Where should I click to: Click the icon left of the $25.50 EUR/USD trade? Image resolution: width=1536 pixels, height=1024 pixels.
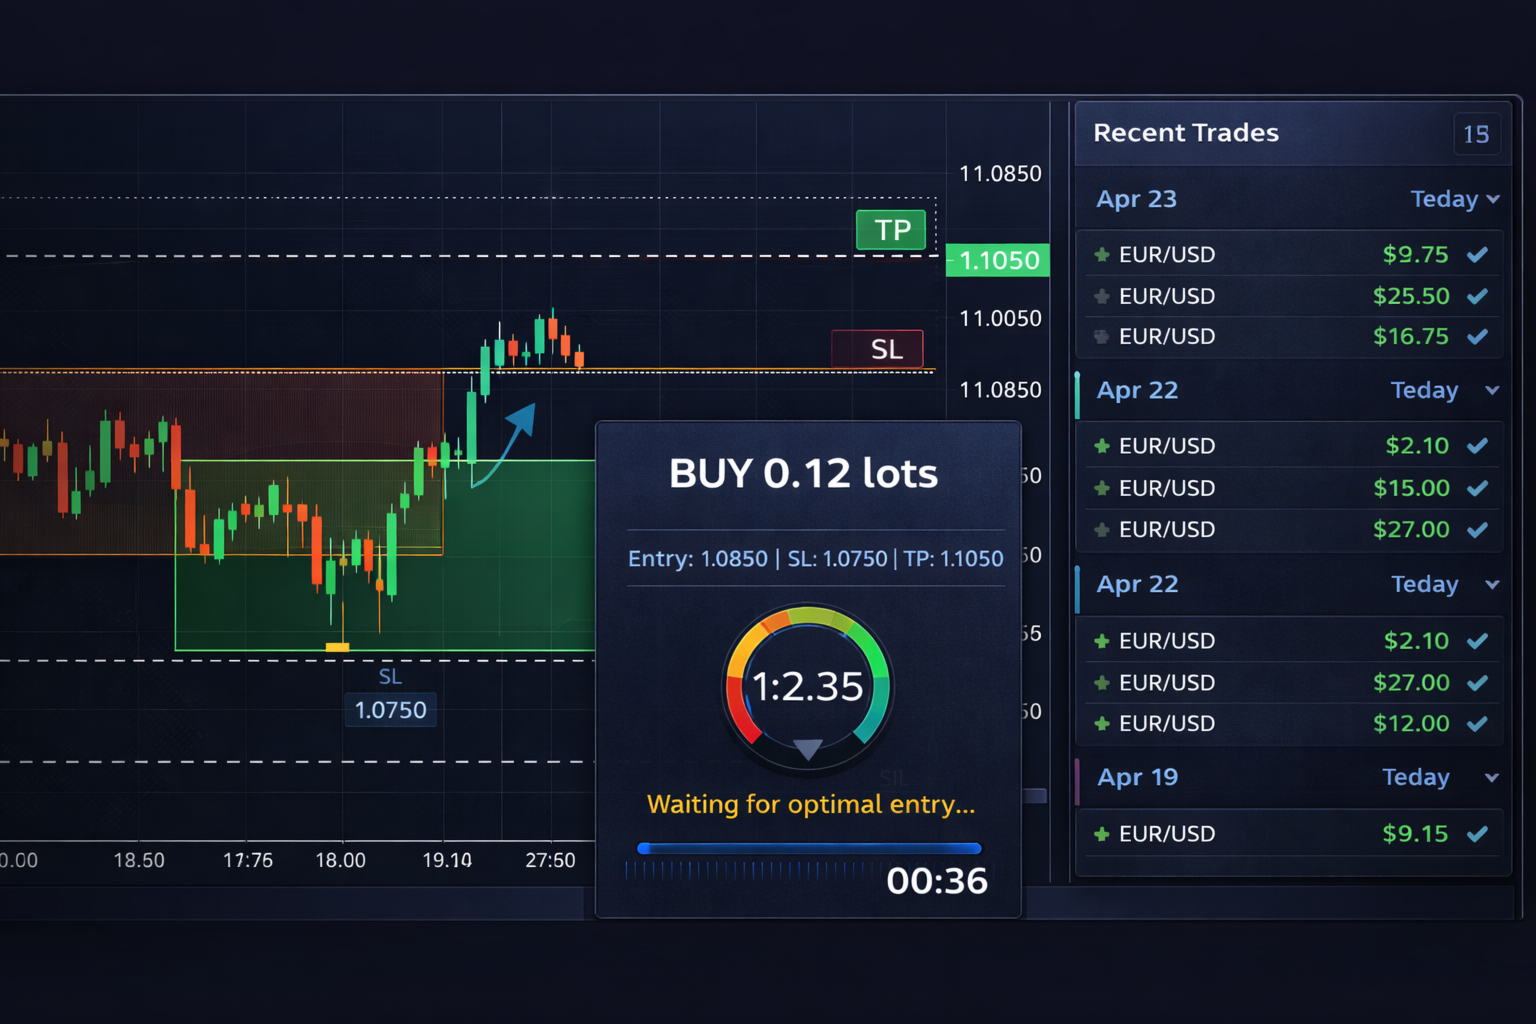click(x=1101, y=296)
